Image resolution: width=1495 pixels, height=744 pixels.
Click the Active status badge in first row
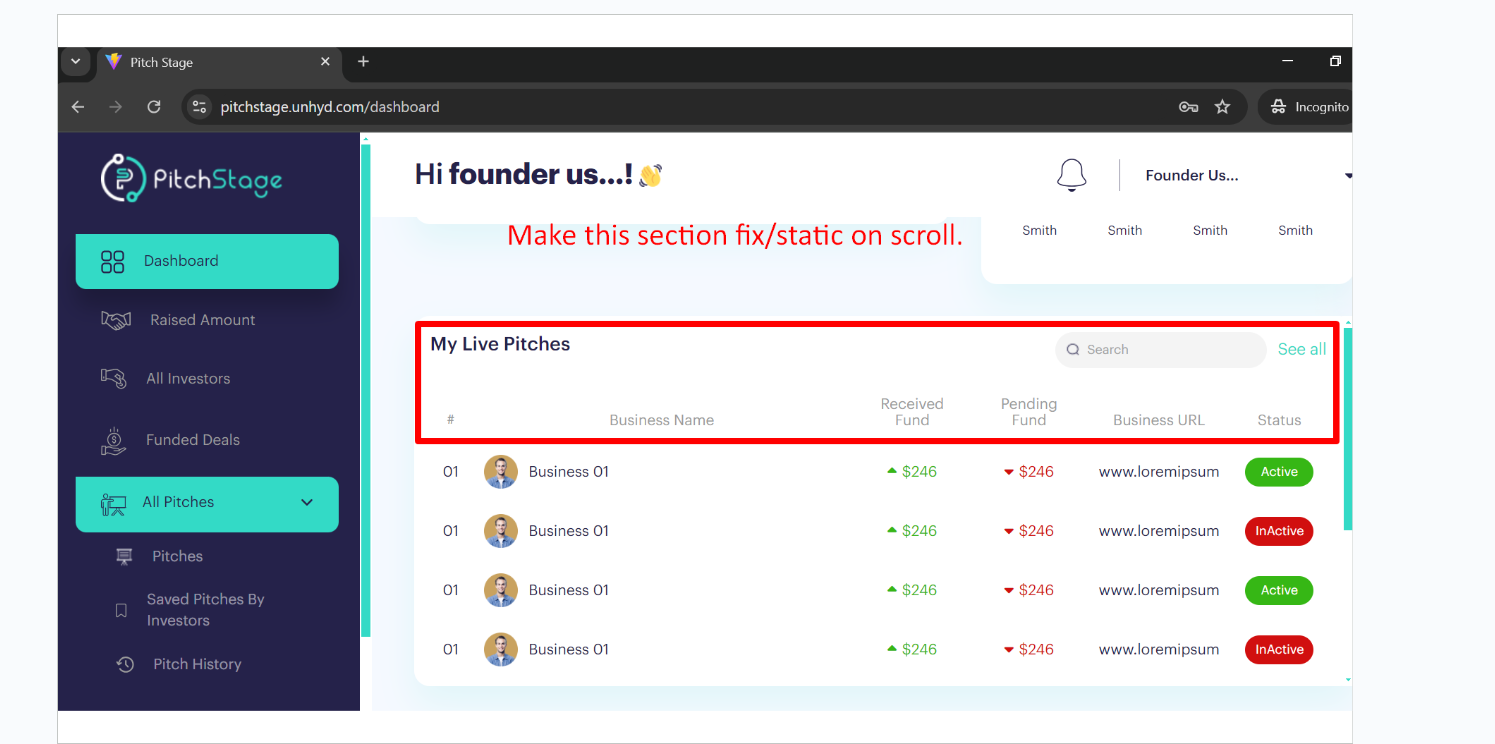1279,472
